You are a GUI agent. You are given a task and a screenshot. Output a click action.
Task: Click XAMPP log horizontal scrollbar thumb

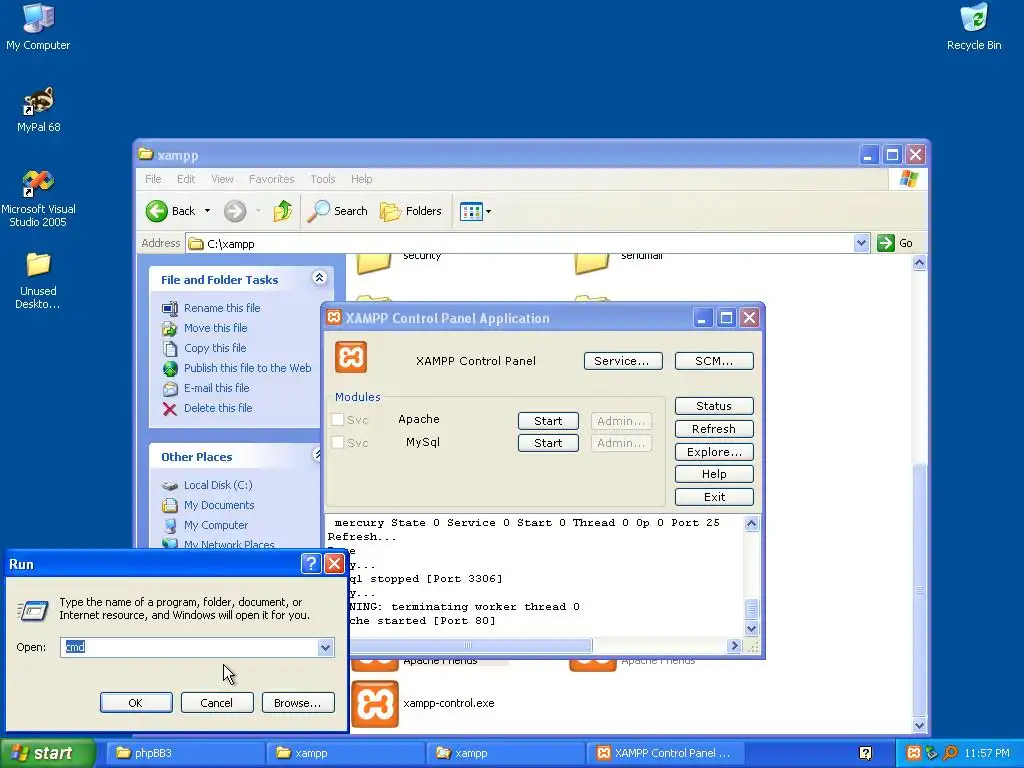pyautogui.click(x=469, y=646)
